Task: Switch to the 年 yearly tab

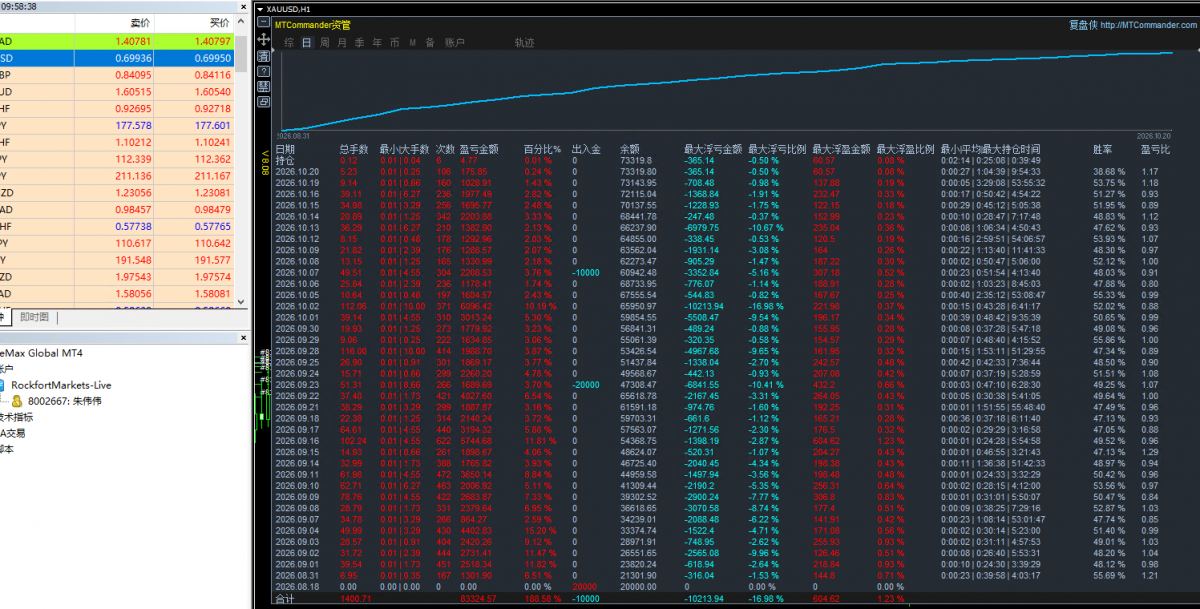Action: coord(377,43)
